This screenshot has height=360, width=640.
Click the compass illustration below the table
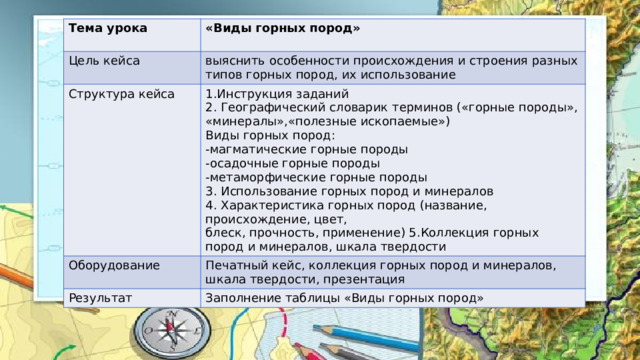click(x=173, y=331)
